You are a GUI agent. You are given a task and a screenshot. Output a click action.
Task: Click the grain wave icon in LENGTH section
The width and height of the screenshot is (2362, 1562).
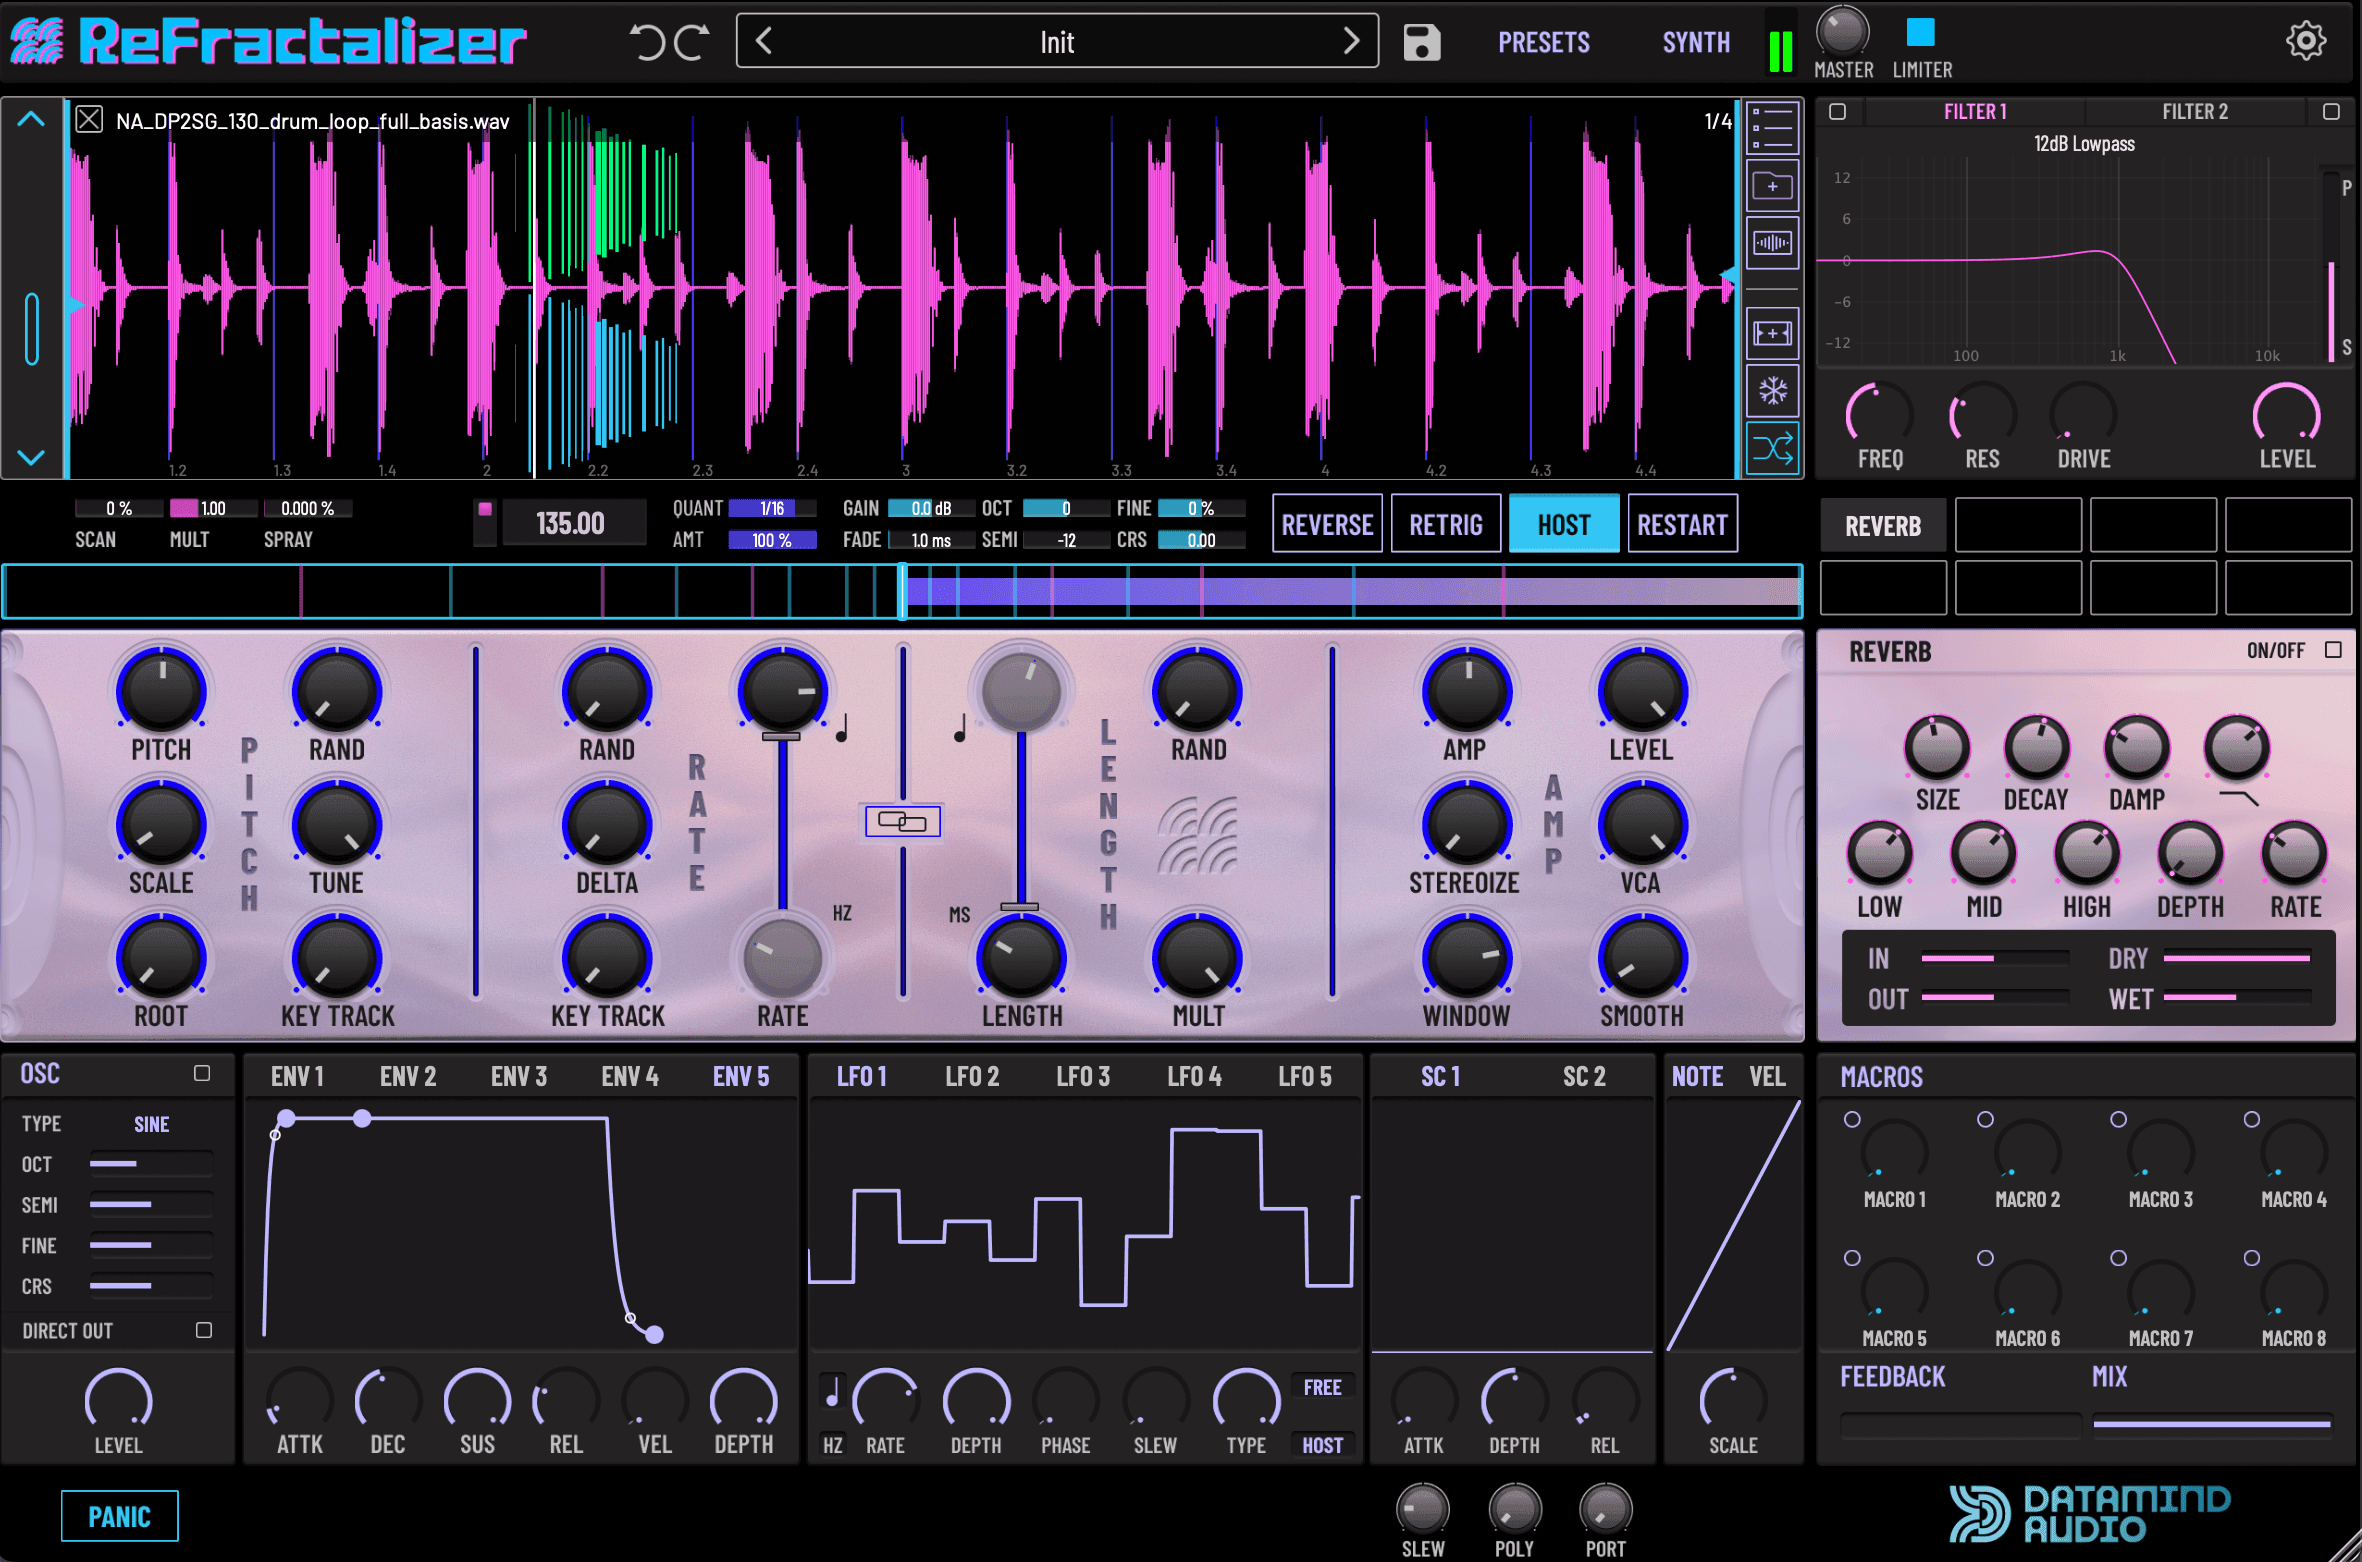click(x=1197, y=834)
